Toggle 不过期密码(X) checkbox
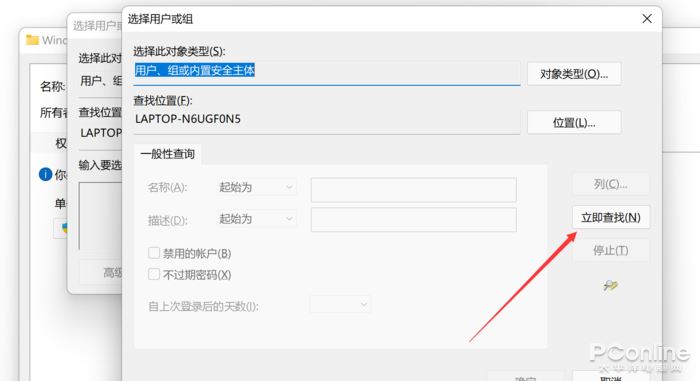 (154, 274)
